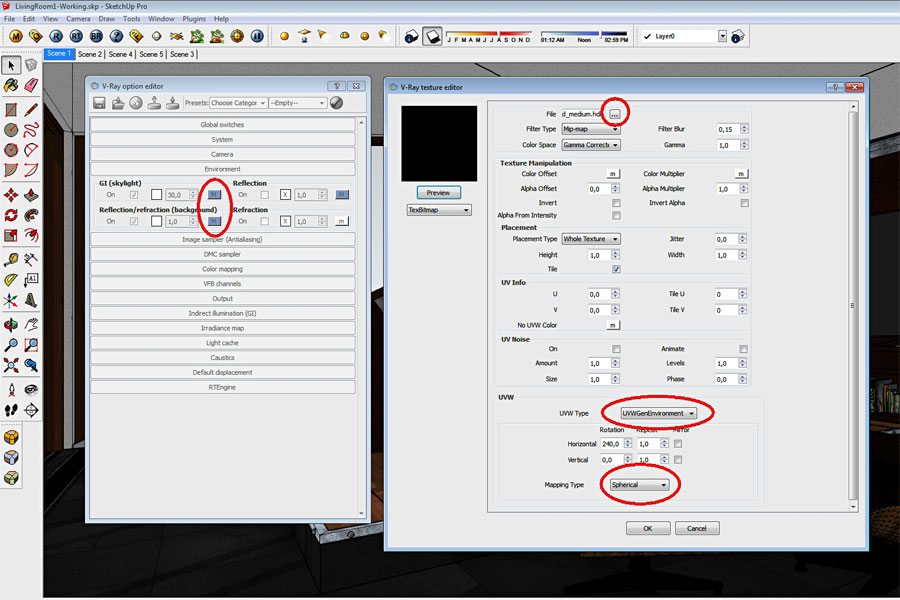The width and height of the screenshot is (900, 600).
Task: Check the Invert checkbox in texture editor
Action: tap(616, 203)
